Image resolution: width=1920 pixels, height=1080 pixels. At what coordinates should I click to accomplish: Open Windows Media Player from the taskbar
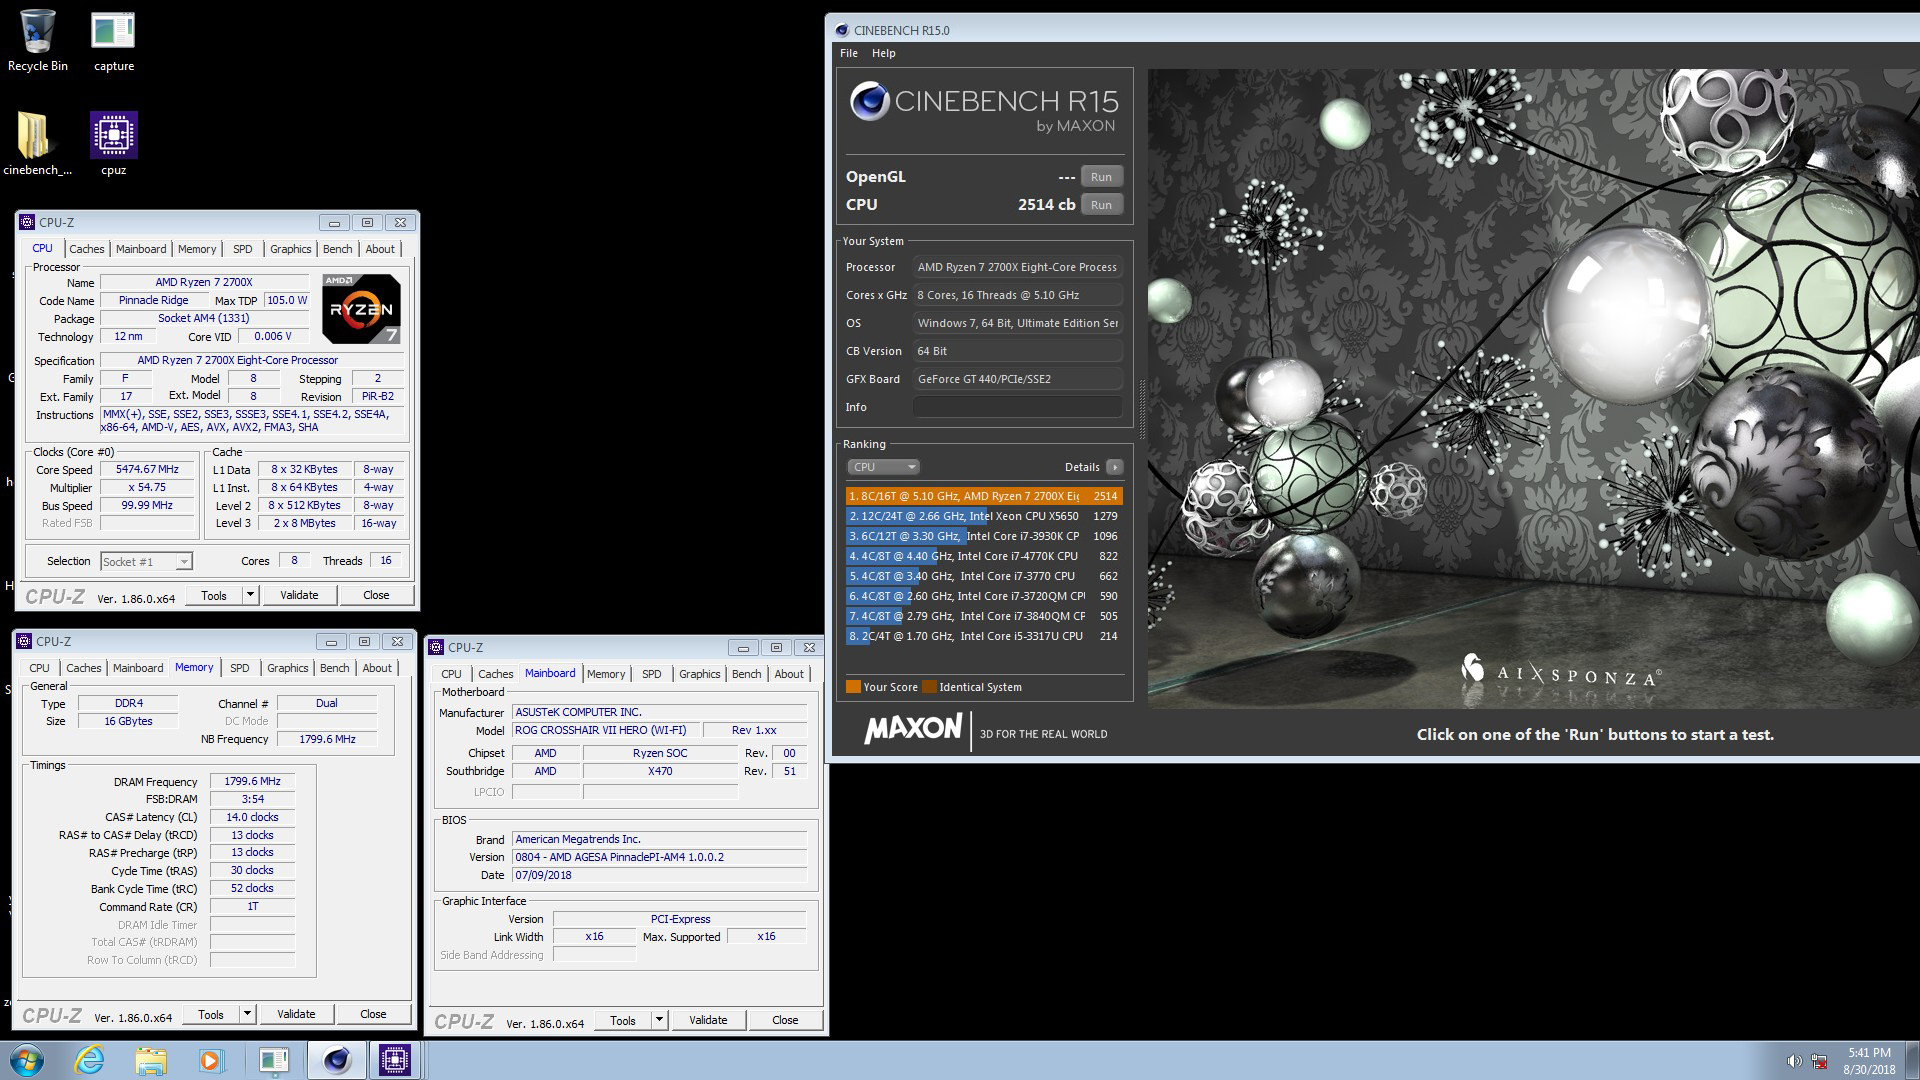(x=211, y=1060)
